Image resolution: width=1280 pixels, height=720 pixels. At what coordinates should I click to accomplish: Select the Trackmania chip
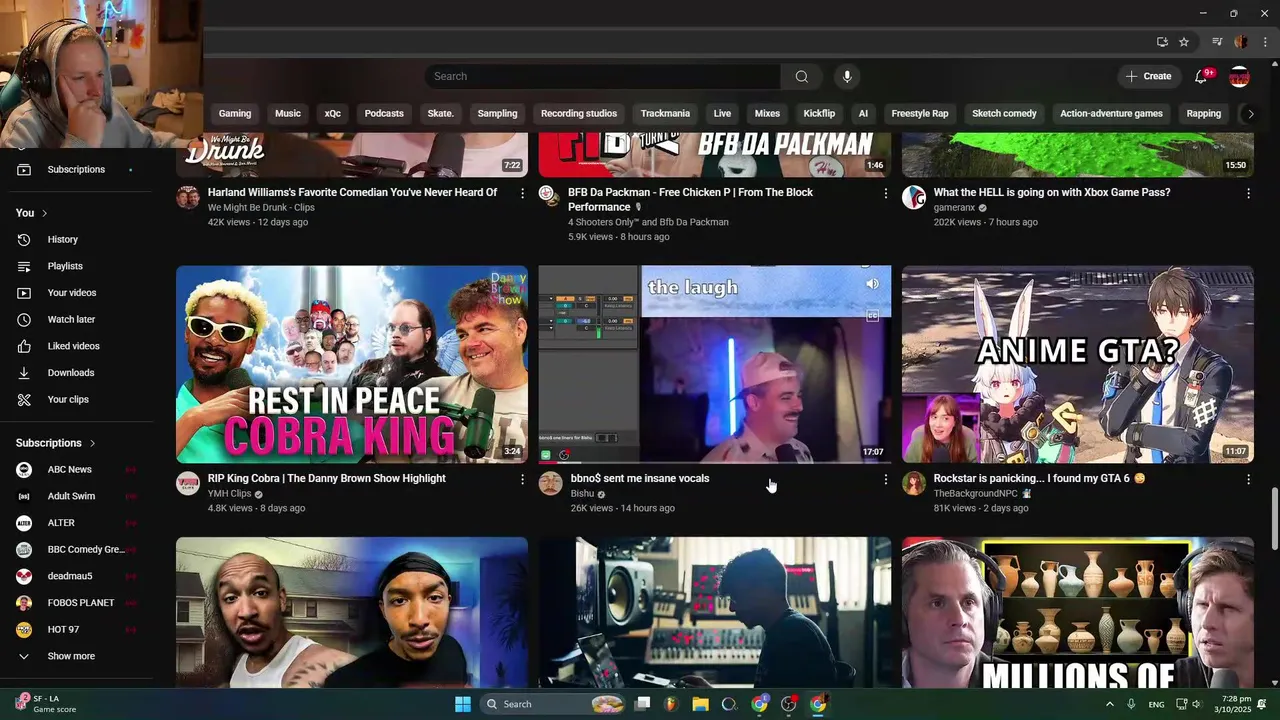tap(665, 113)
